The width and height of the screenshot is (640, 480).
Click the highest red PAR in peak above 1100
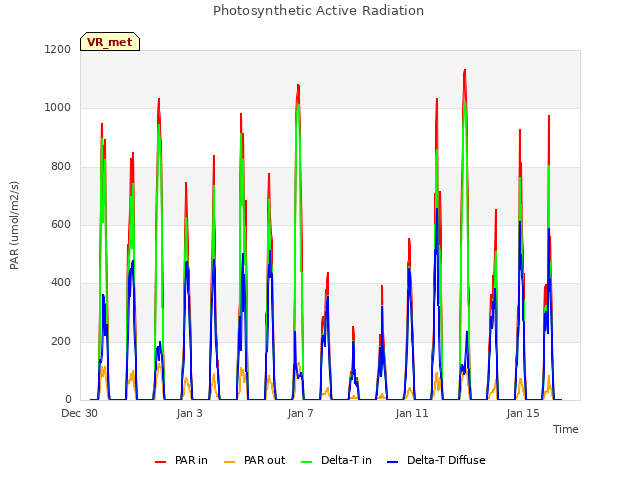pos(464,71)
